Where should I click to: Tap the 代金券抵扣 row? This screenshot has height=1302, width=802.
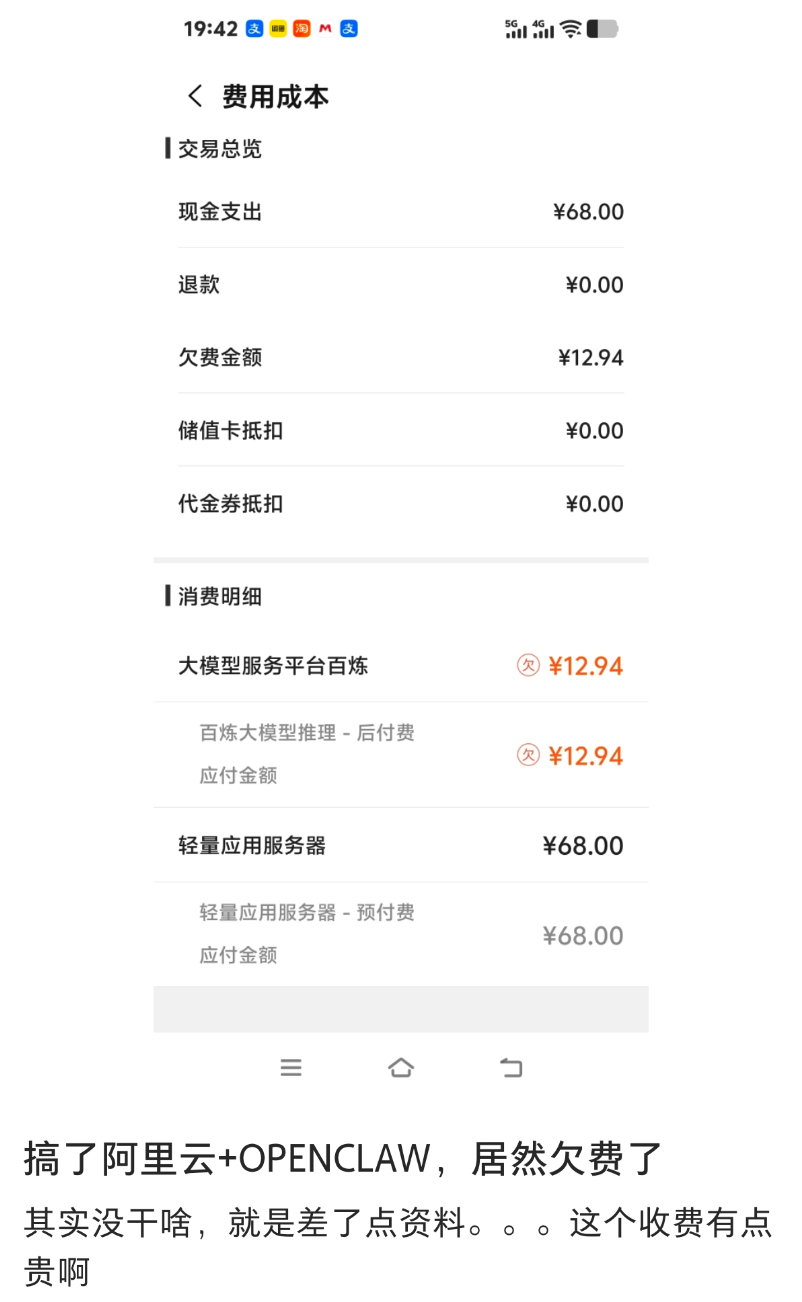400,504
